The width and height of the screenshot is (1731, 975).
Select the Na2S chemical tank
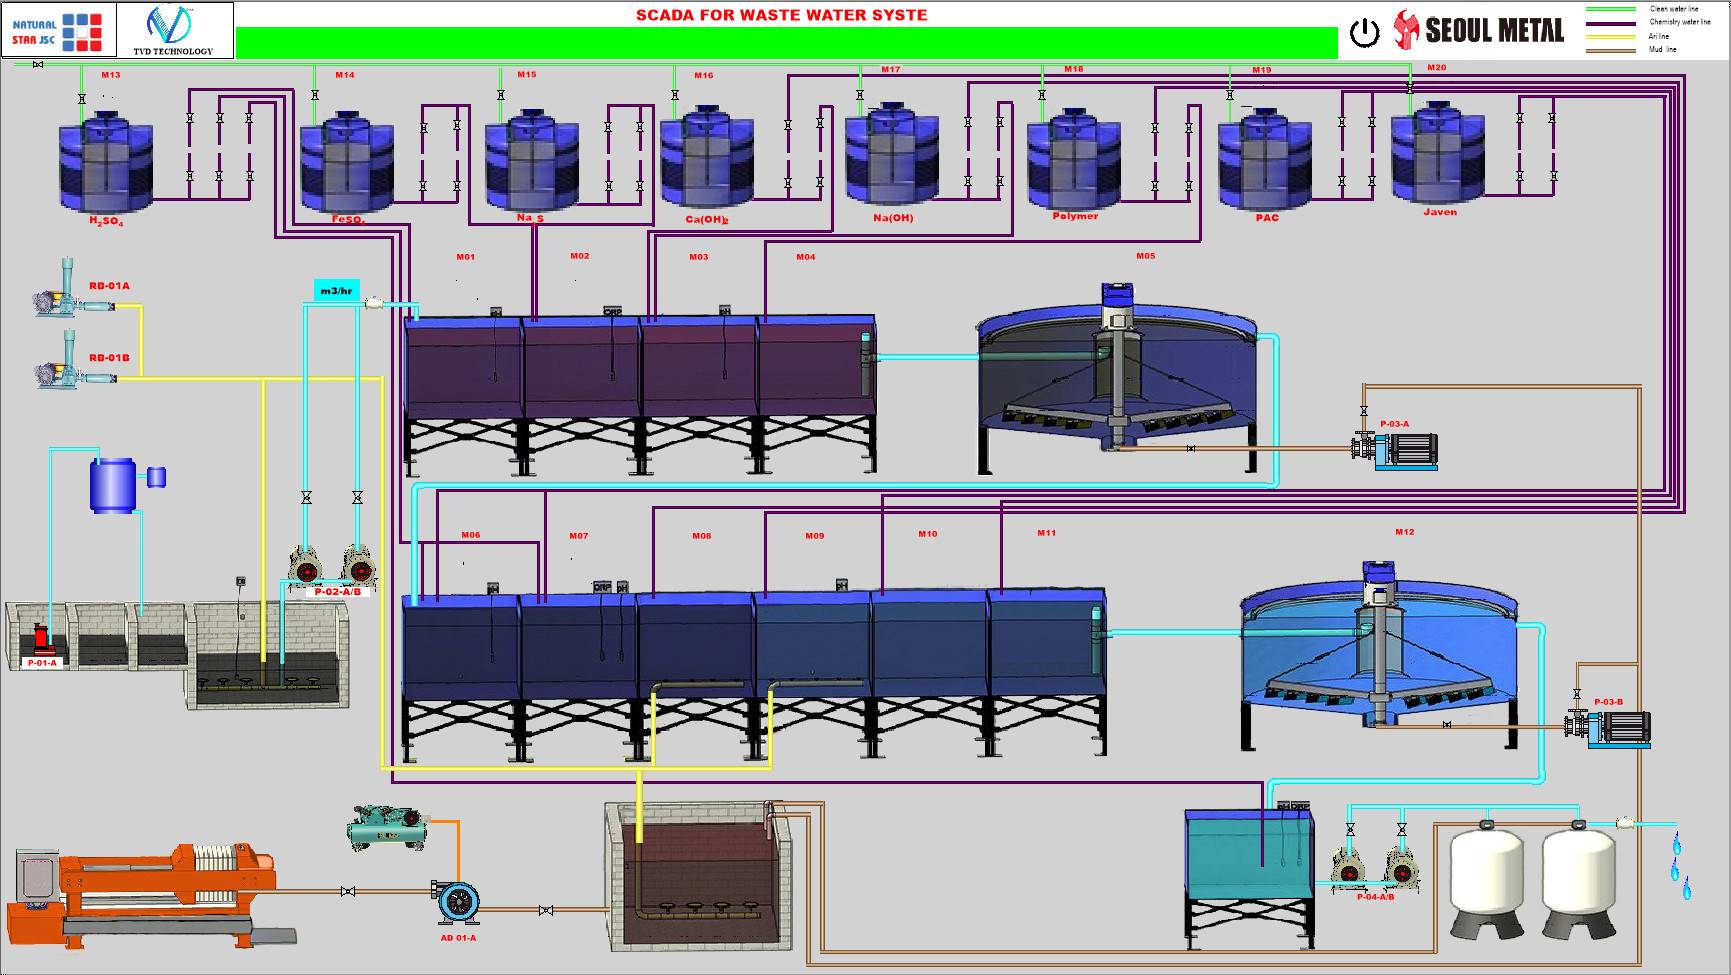click(531, 158)
